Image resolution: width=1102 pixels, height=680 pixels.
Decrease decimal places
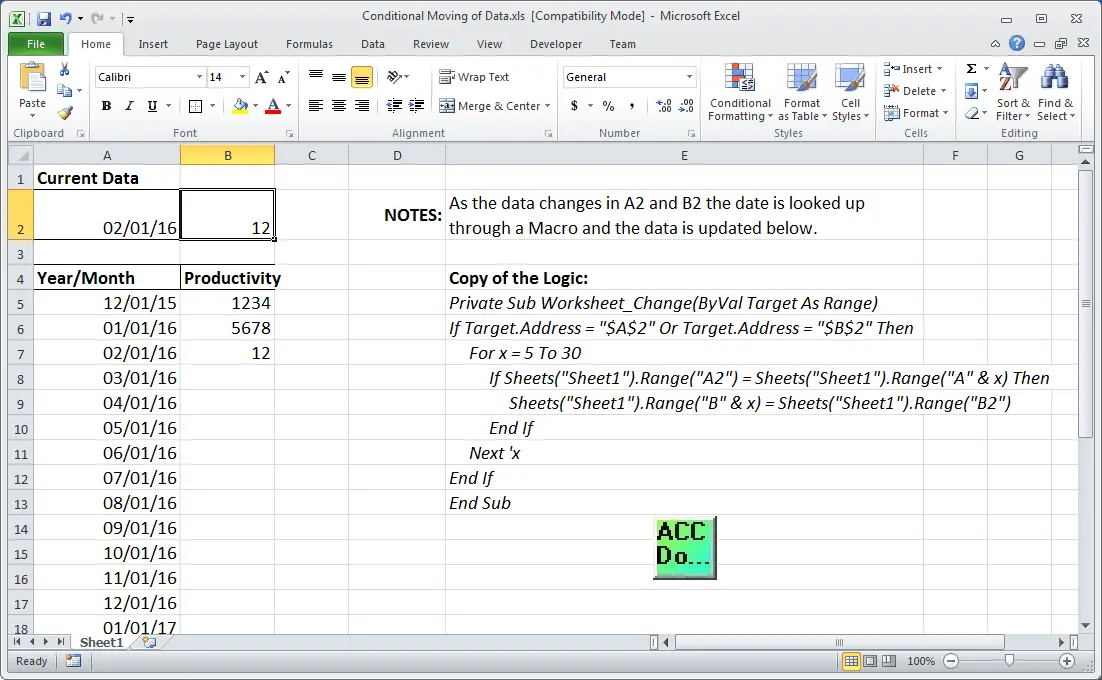point(687,106)
